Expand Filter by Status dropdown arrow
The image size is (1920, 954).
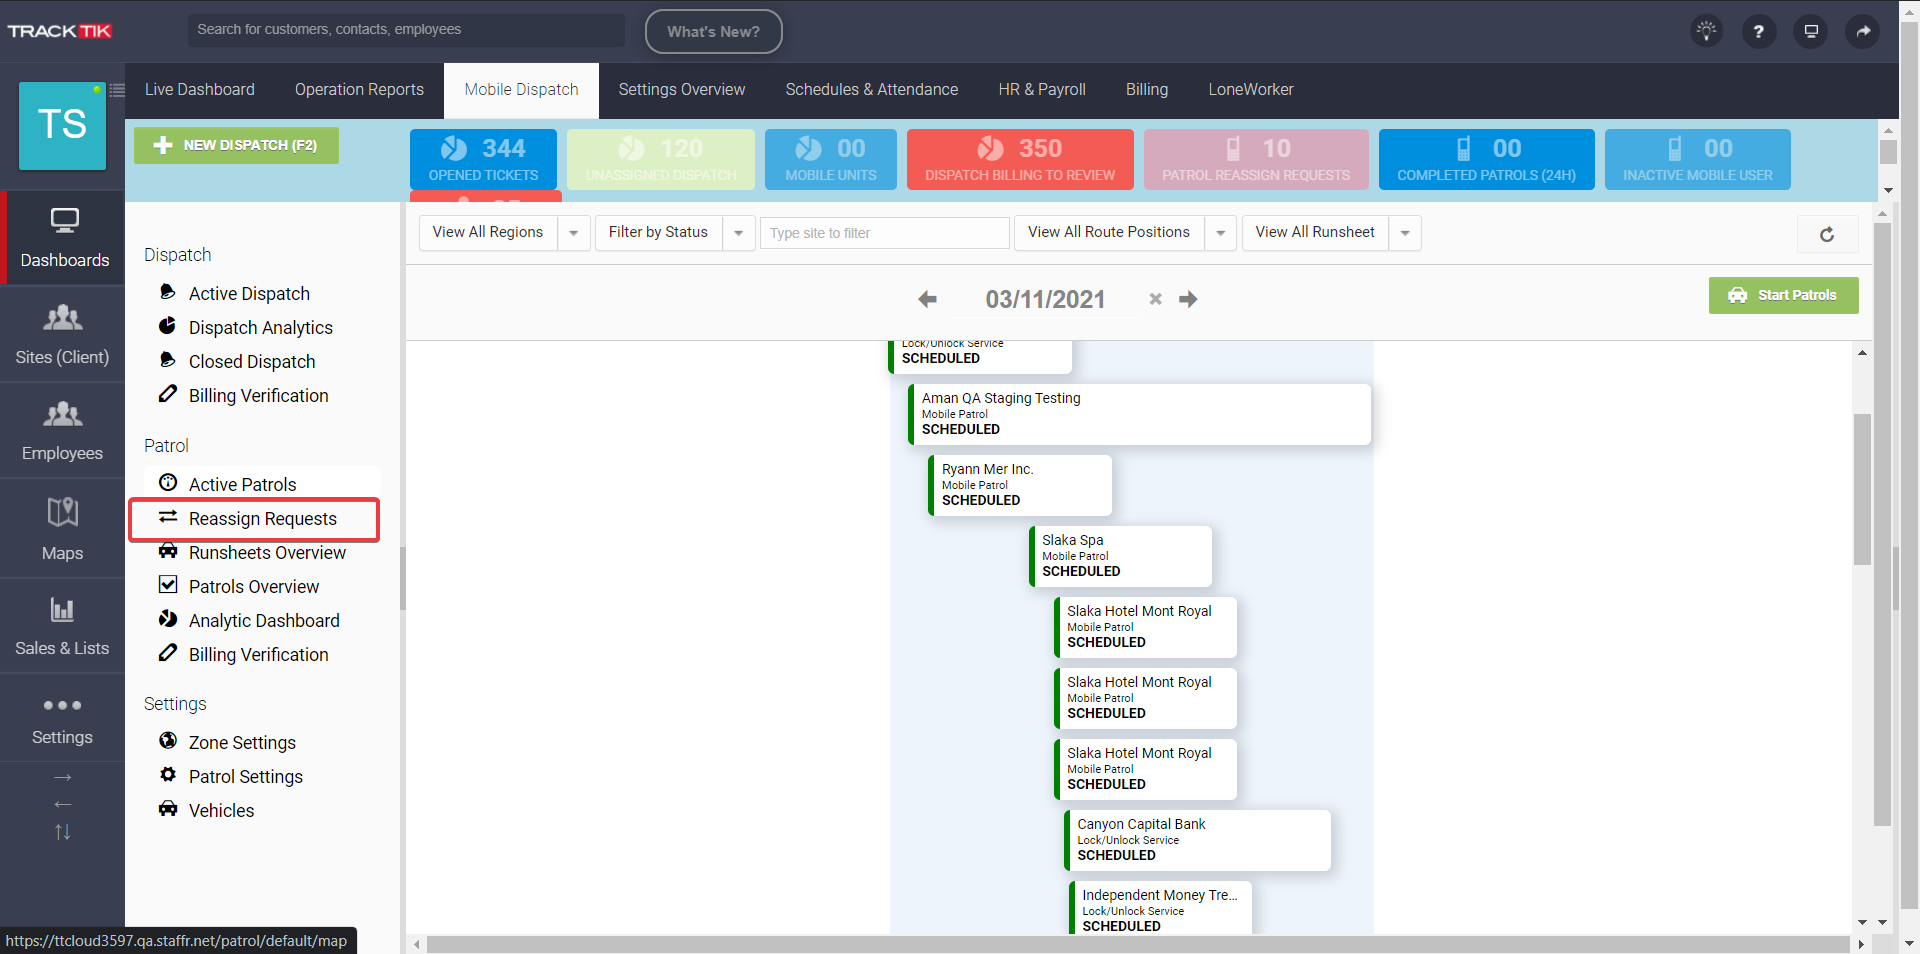click(738, 233)
